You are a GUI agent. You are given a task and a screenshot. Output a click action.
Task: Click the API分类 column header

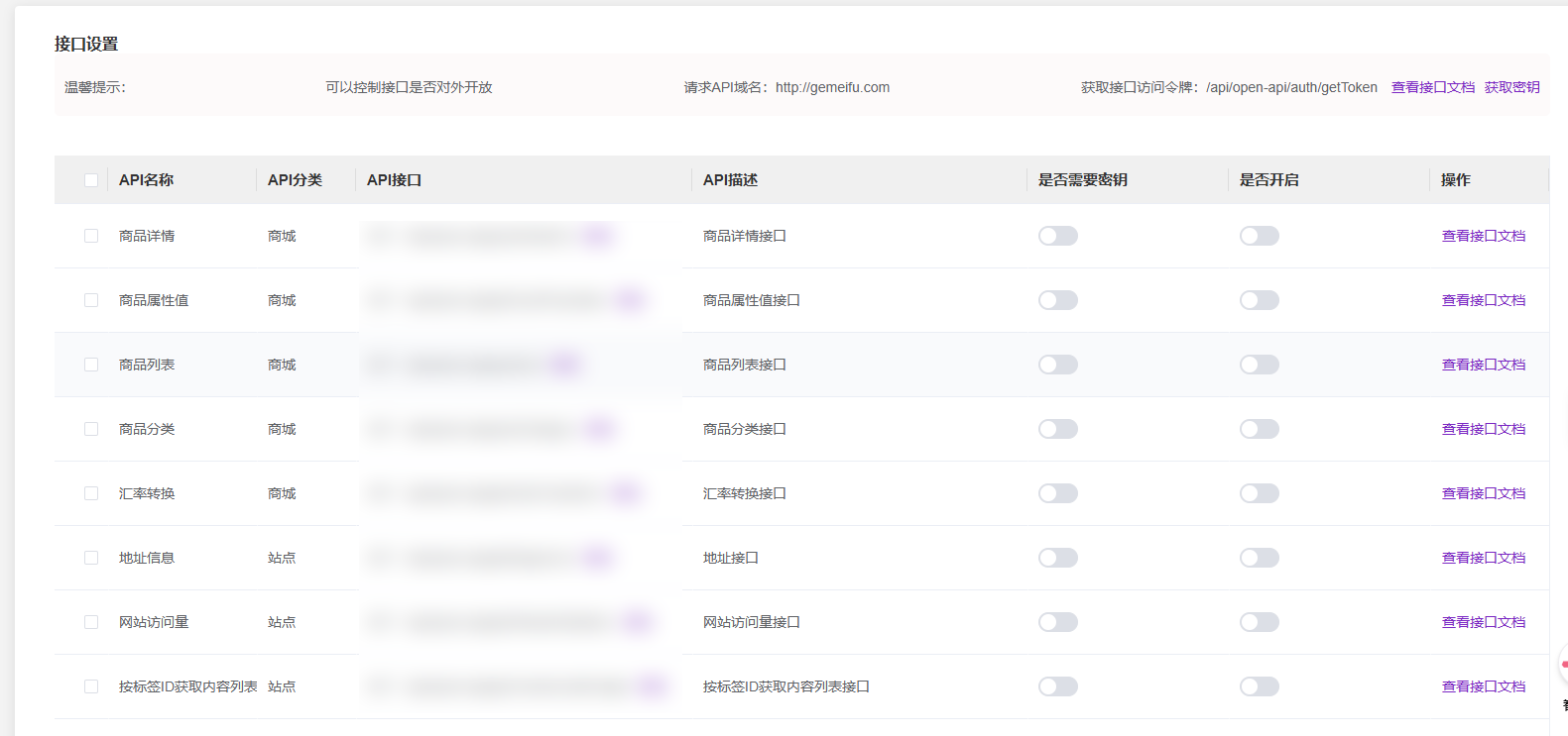[x=295, y=180]
